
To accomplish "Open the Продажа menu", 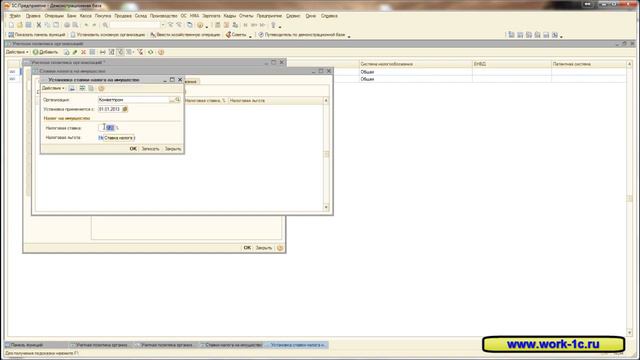I will [x=123, y=16].
